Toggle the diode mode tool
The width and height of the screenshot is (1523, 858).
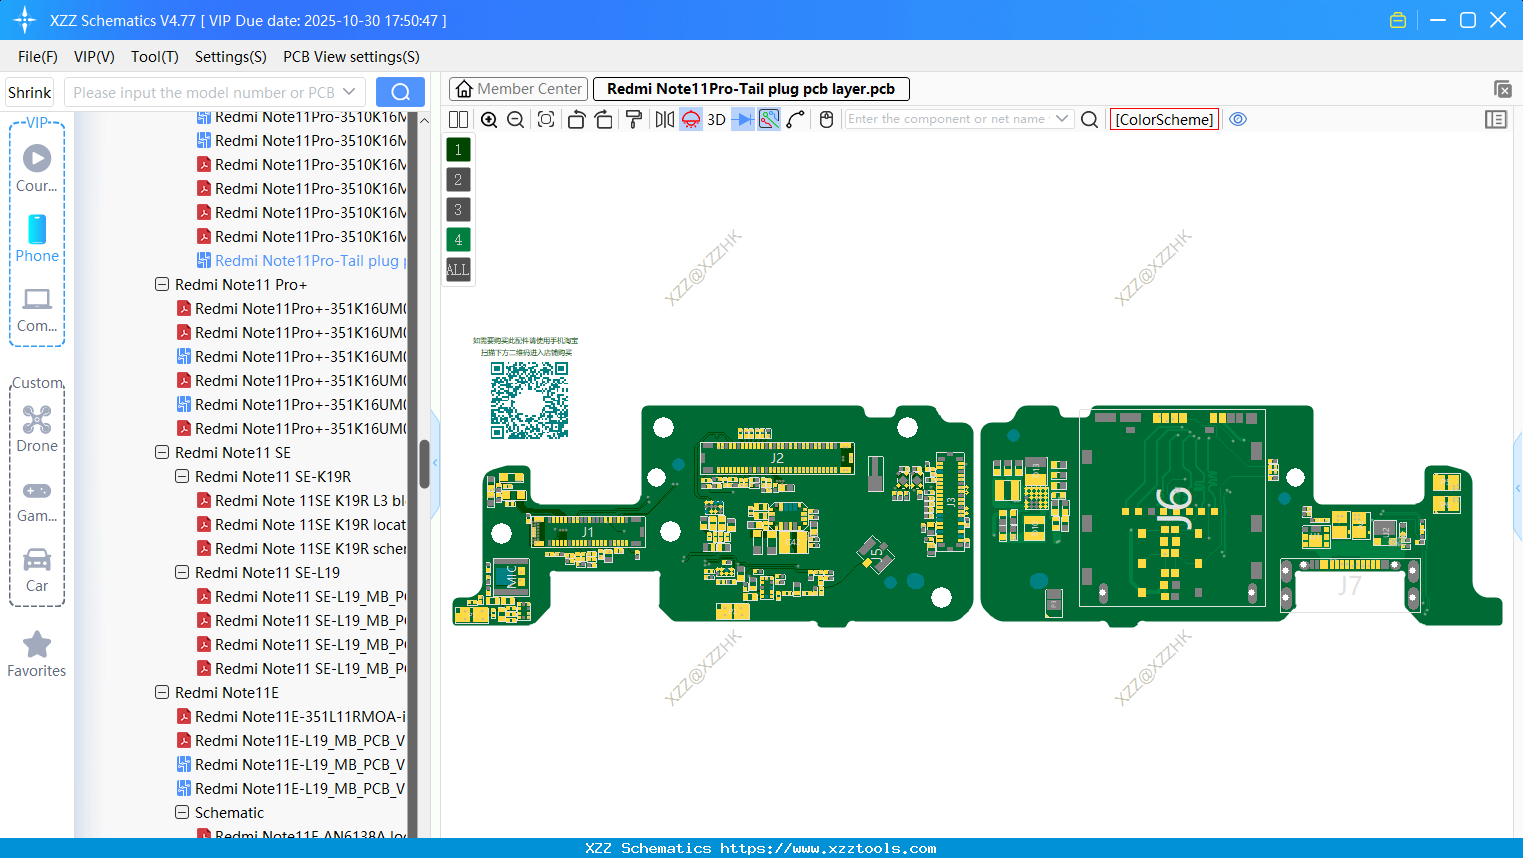point(743,119)
